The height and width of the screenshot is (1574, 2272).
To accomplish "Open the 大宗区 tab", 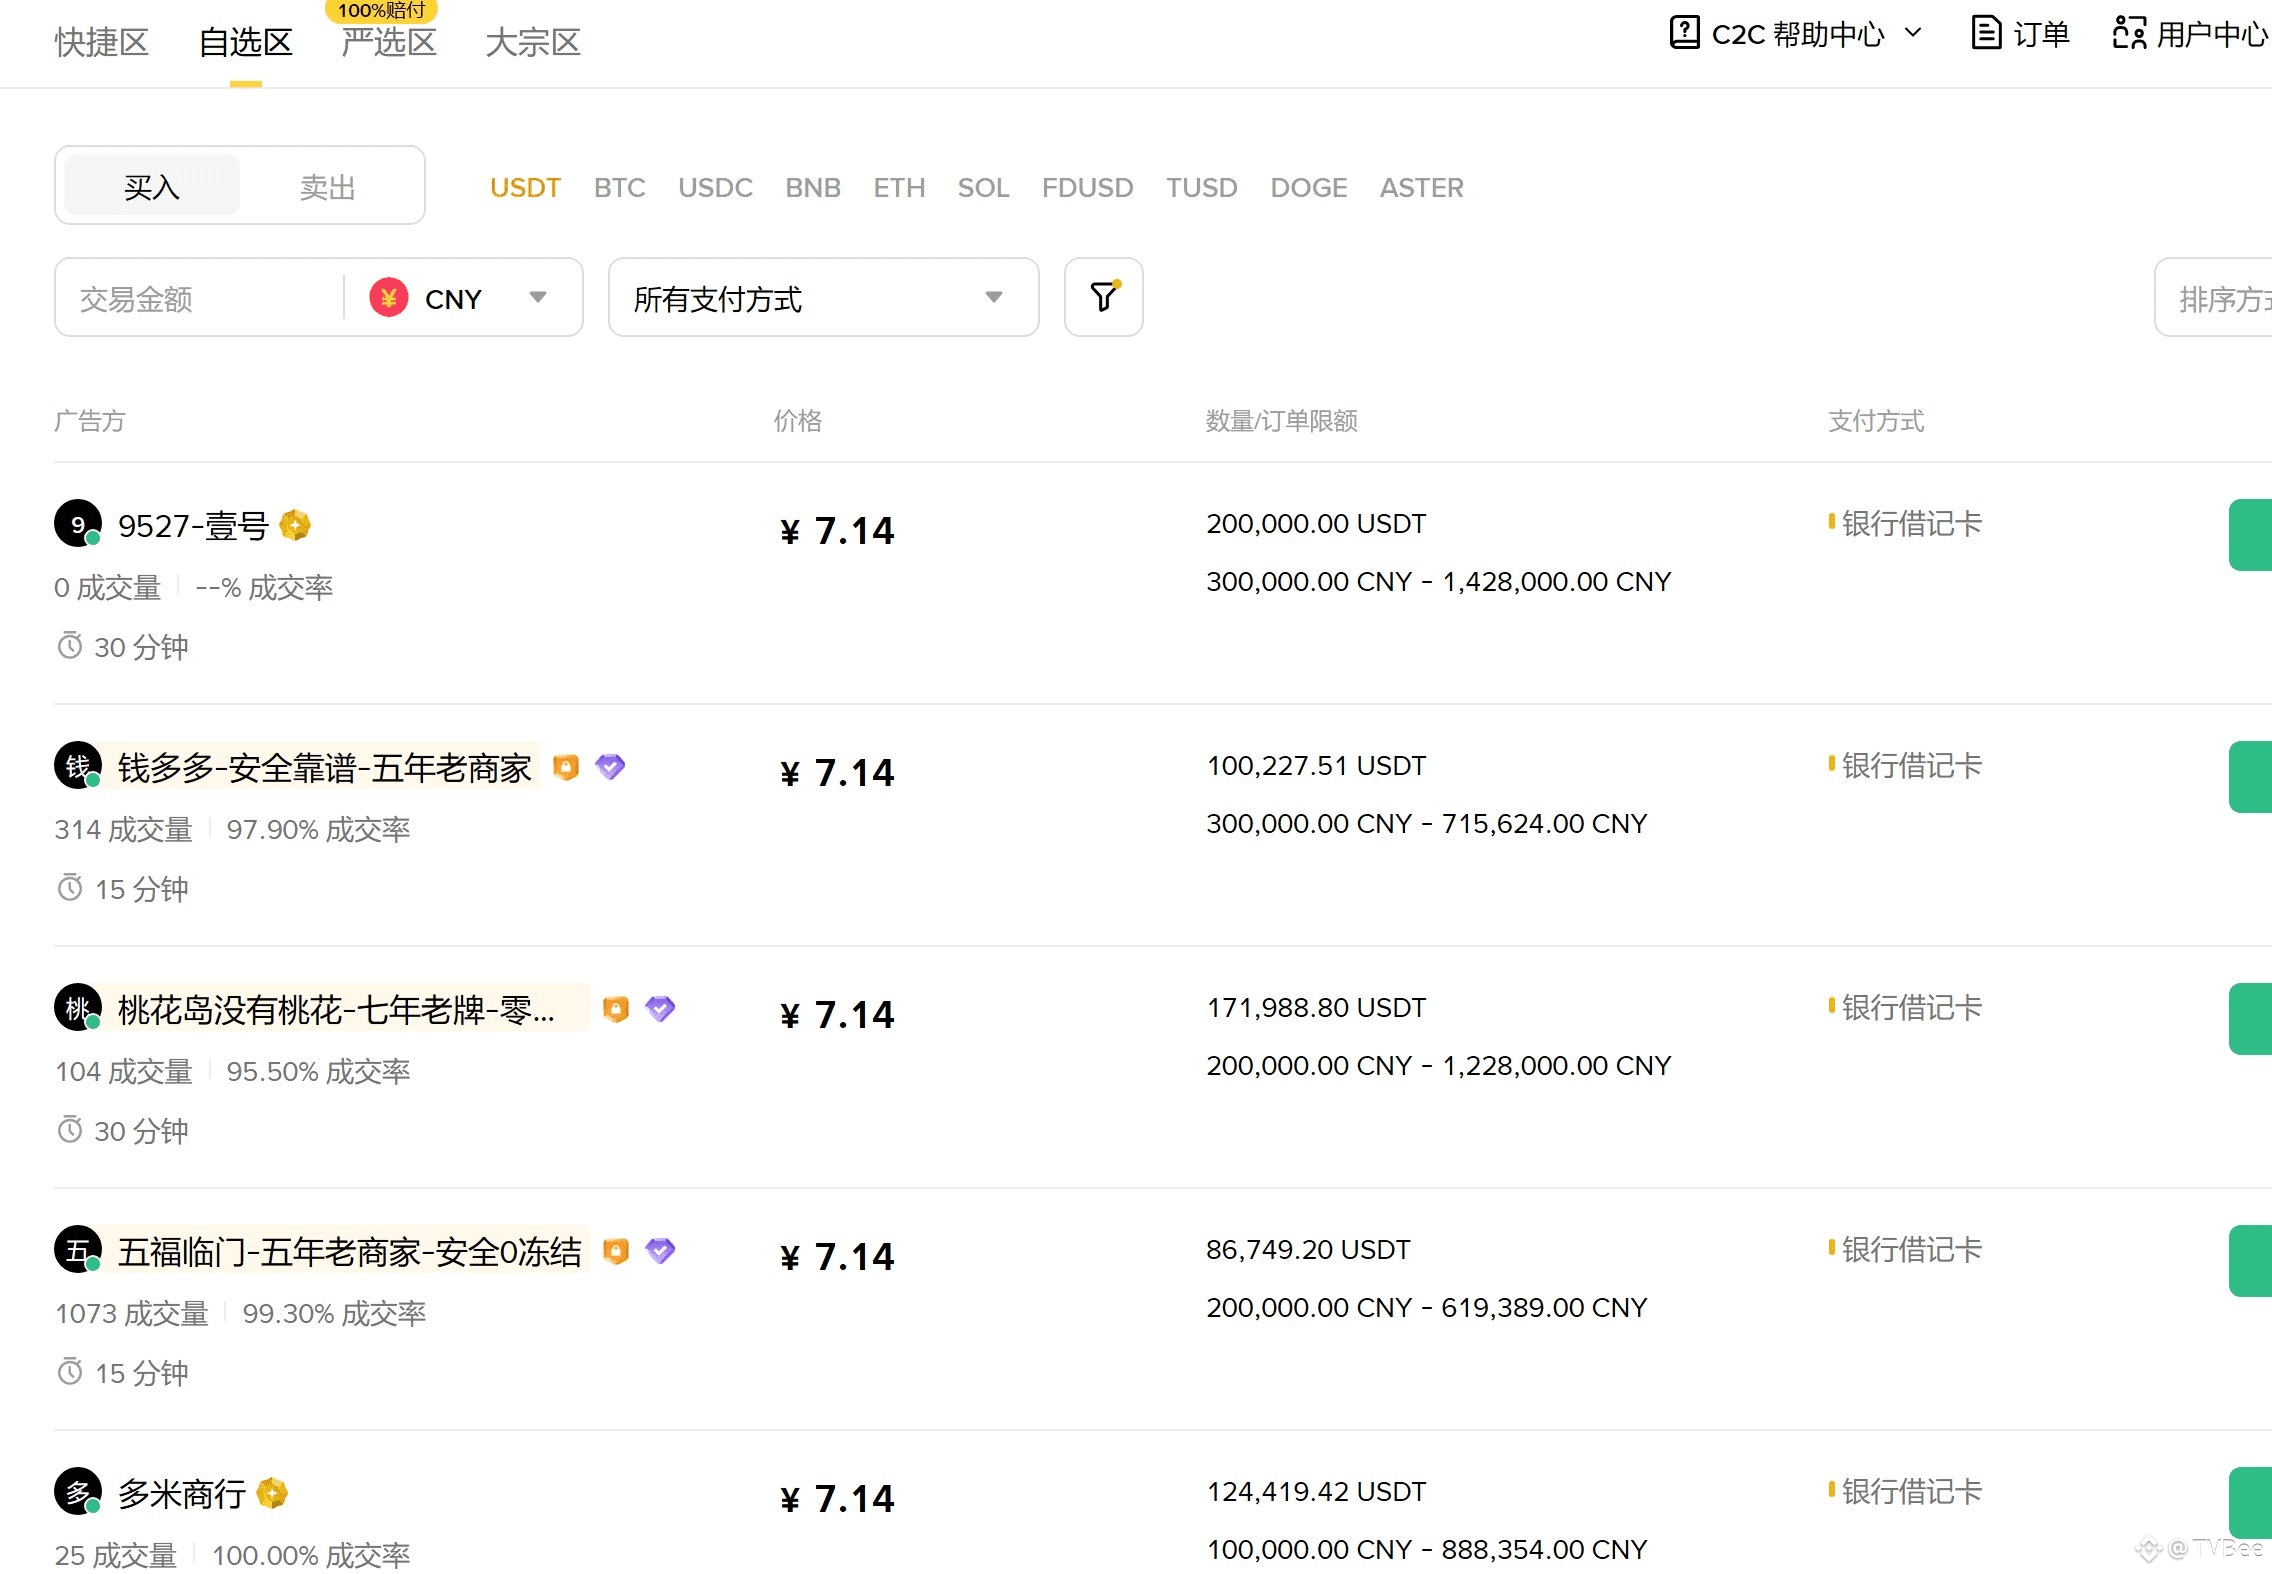I will [x=532, y=42].
